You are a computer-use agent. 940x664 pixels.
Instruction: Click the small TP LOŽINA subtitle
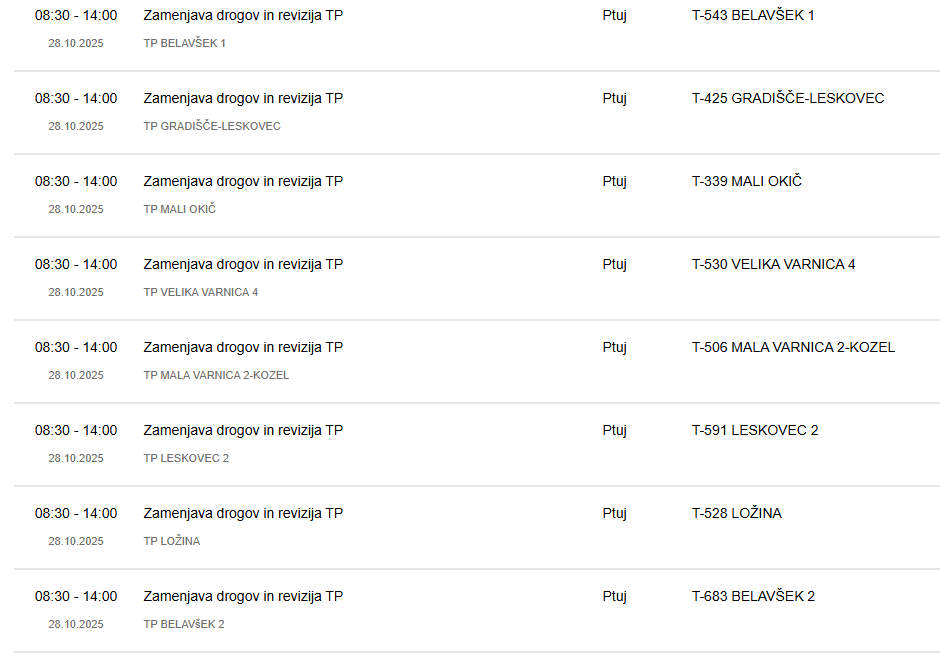tap(172, 541)
